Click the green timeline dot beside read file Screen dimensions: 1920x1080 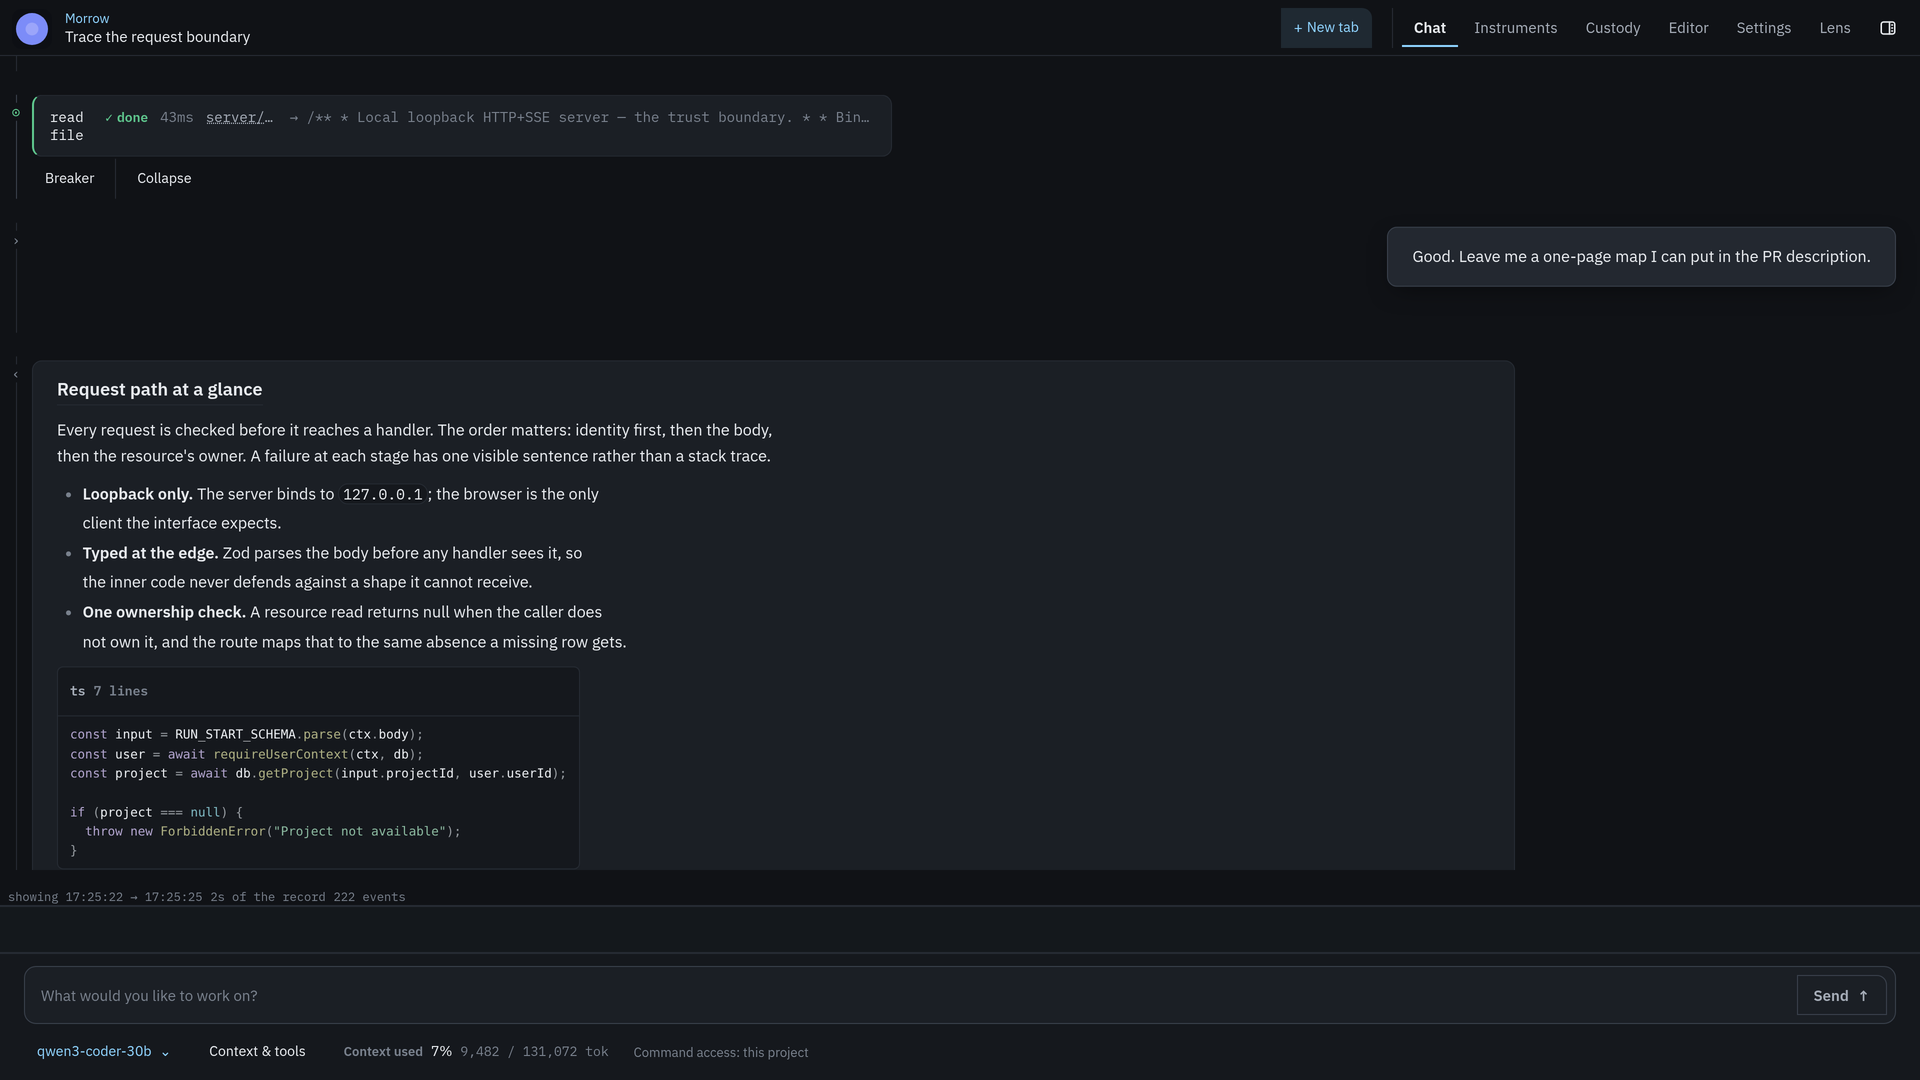pyautogui.click(x=16, y=112)
